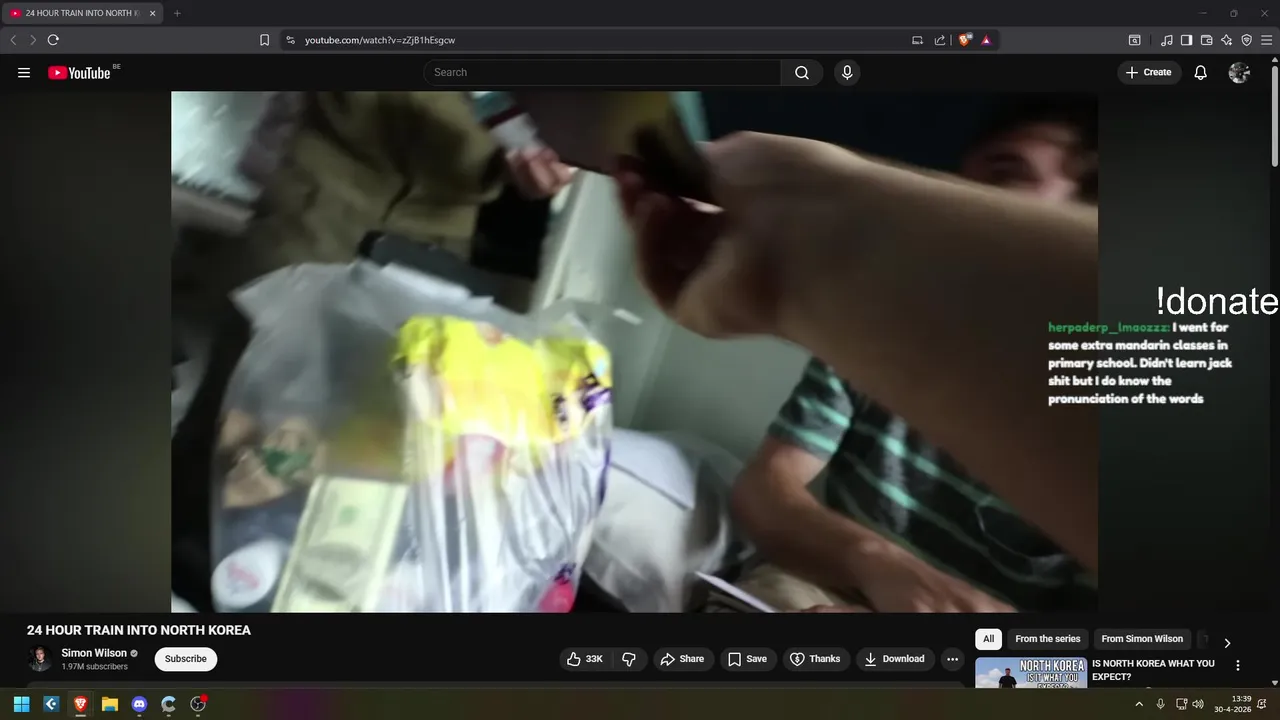The height and width of the screenshot is (720, 1280).
Task: Select 'From Simon Wilson' filter chip
Action: (1142, 639)
